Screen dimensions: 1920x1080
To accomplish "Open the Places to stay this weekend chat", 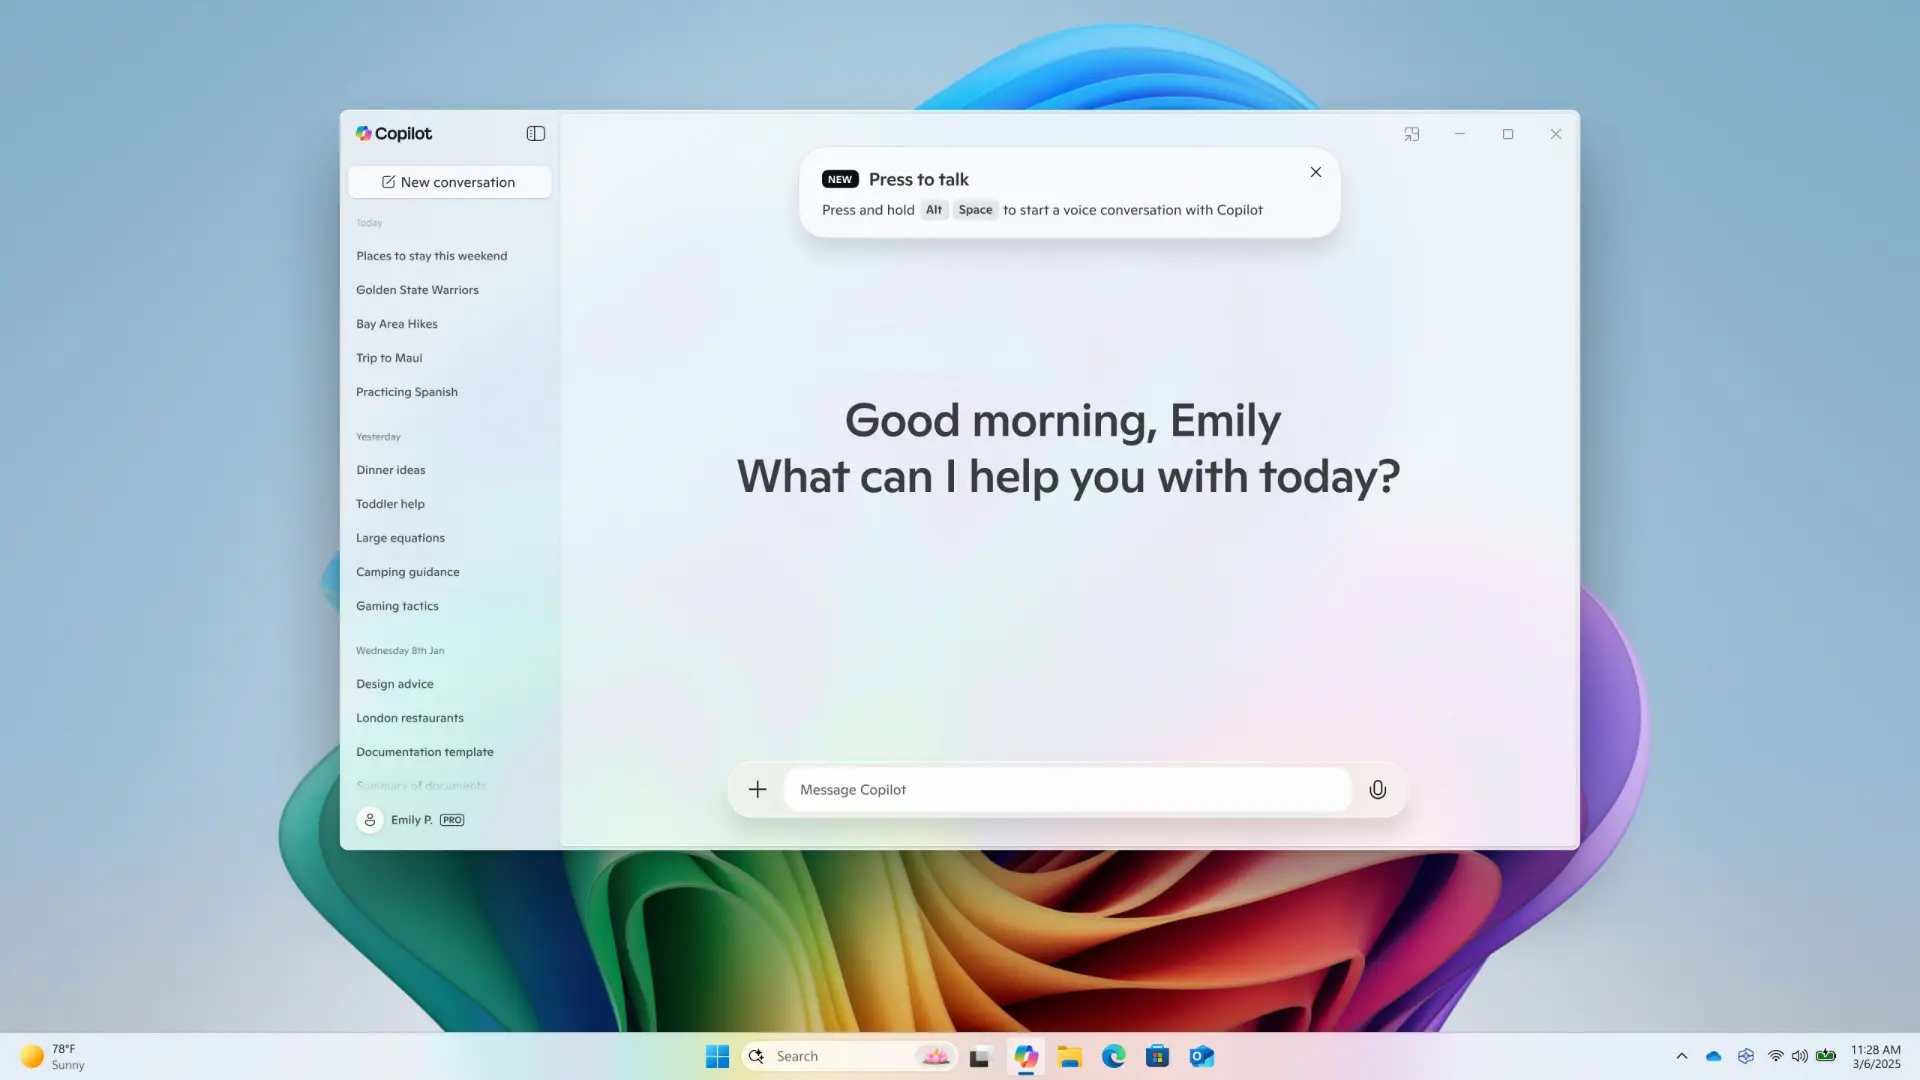I will click(431, 256).
